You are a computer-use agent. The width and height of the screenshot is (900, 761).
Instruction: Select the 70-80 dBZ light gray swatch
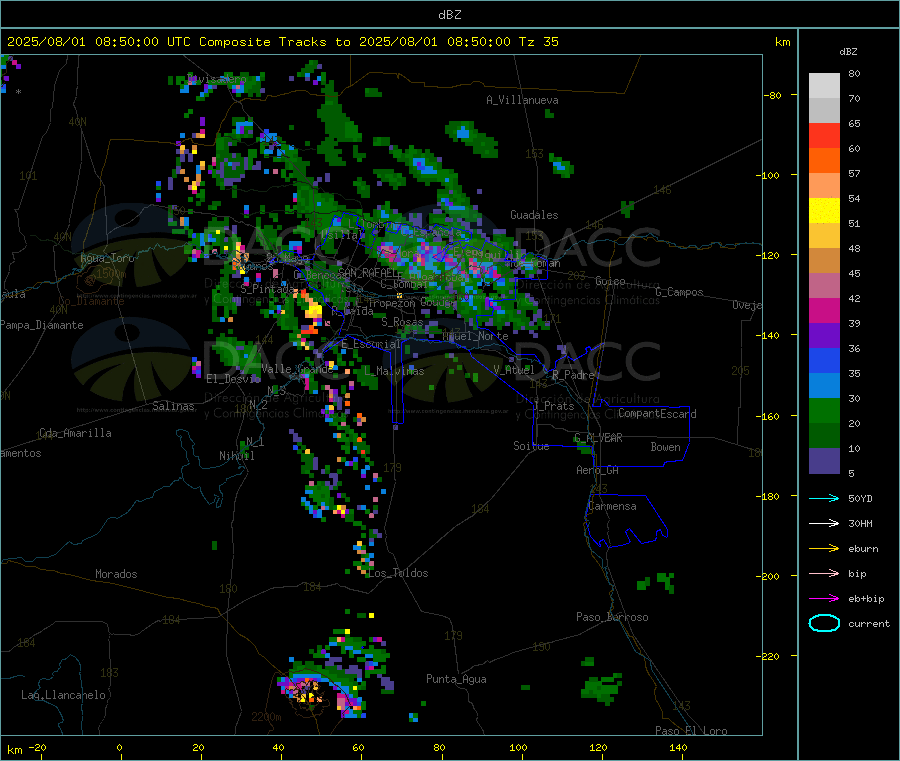tap(824, 86)
